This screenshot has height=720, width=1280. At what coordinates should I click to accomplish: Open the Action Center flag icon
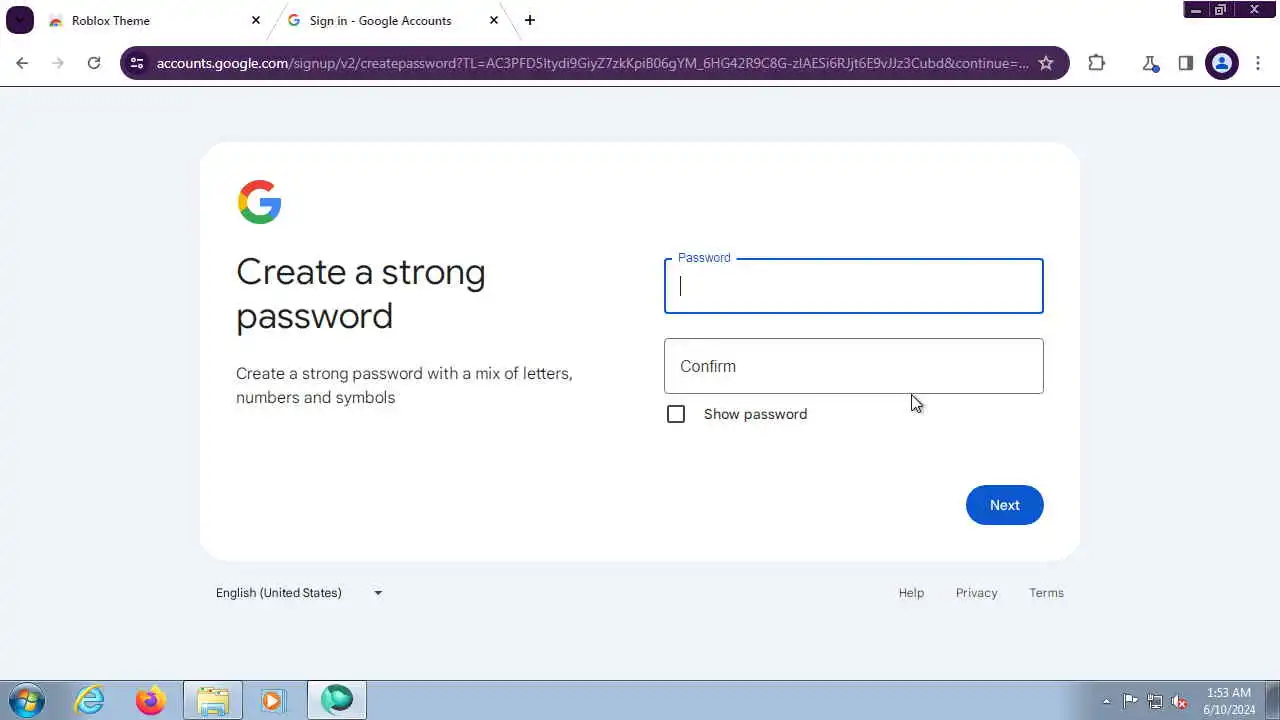(x=1130, y=701)
